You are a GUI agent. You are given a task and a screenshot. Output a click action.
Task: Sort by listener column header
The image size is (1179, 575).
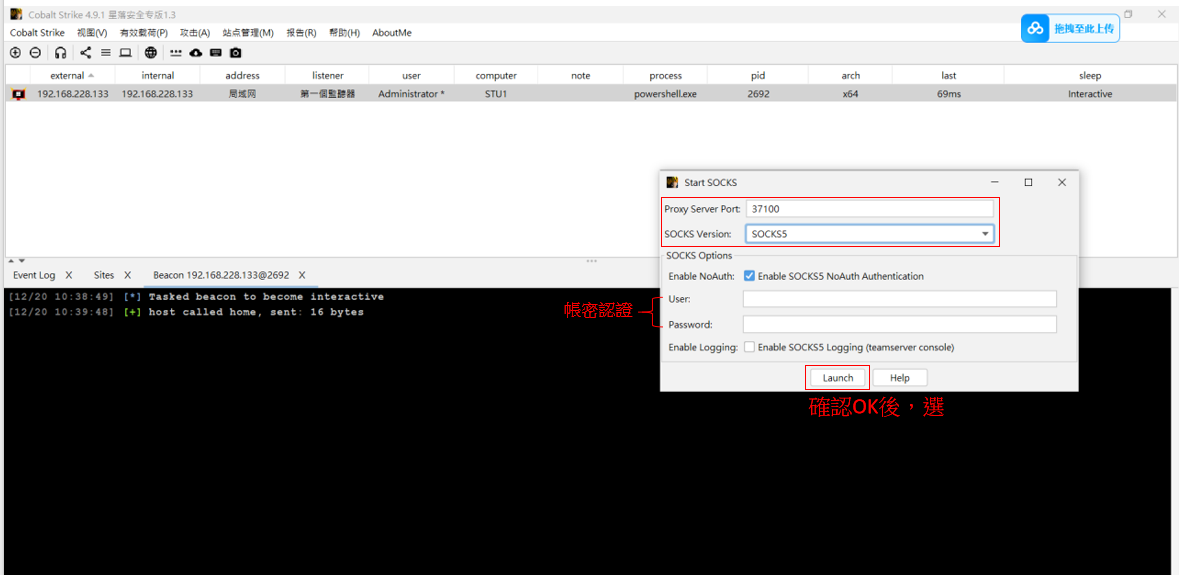point(328,75)
